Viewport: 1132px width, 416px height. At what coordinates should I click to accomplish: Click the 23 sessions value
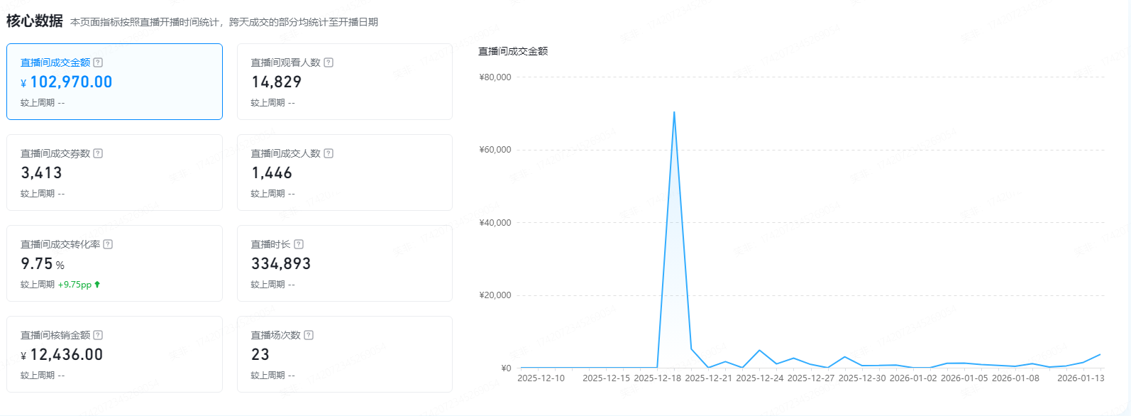point(259,355)
